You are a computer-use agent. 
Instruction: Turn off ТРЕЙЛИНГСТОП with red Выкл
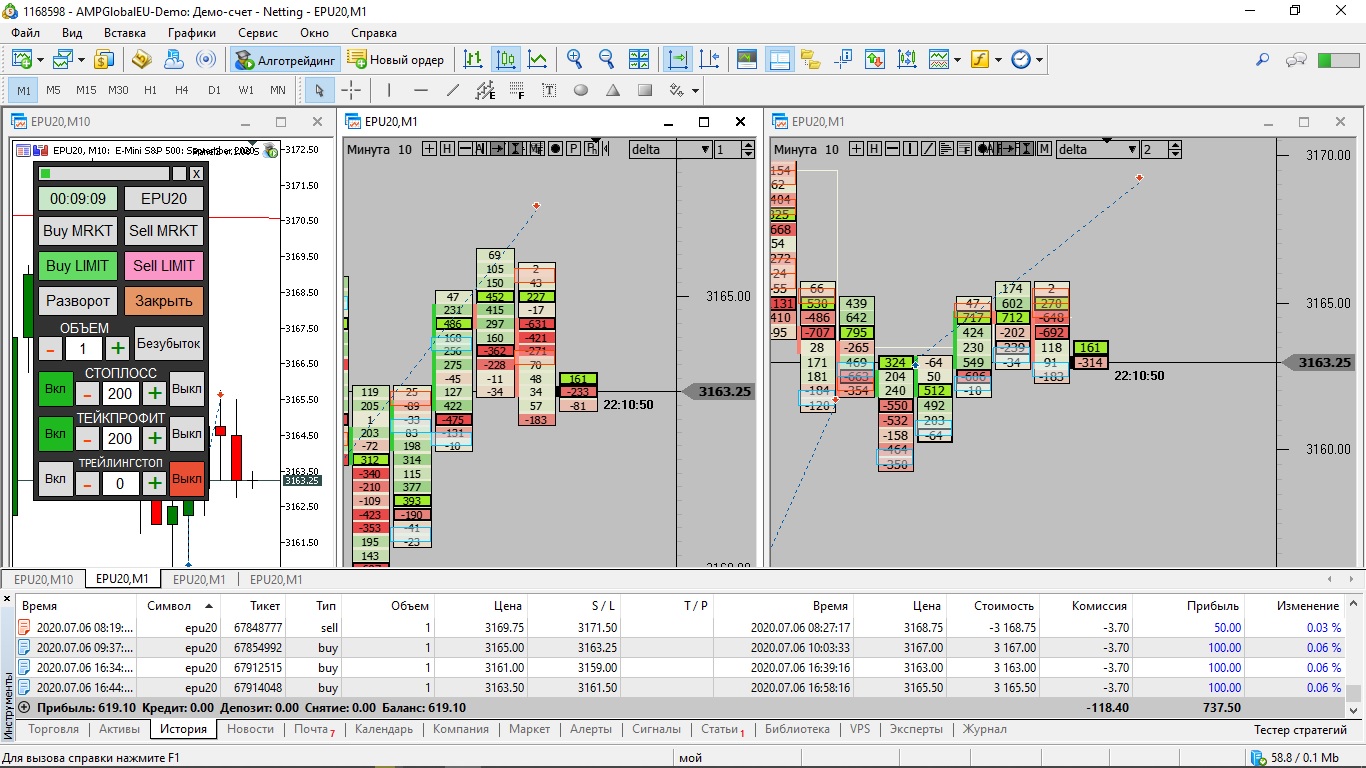(x=187, y=479)
